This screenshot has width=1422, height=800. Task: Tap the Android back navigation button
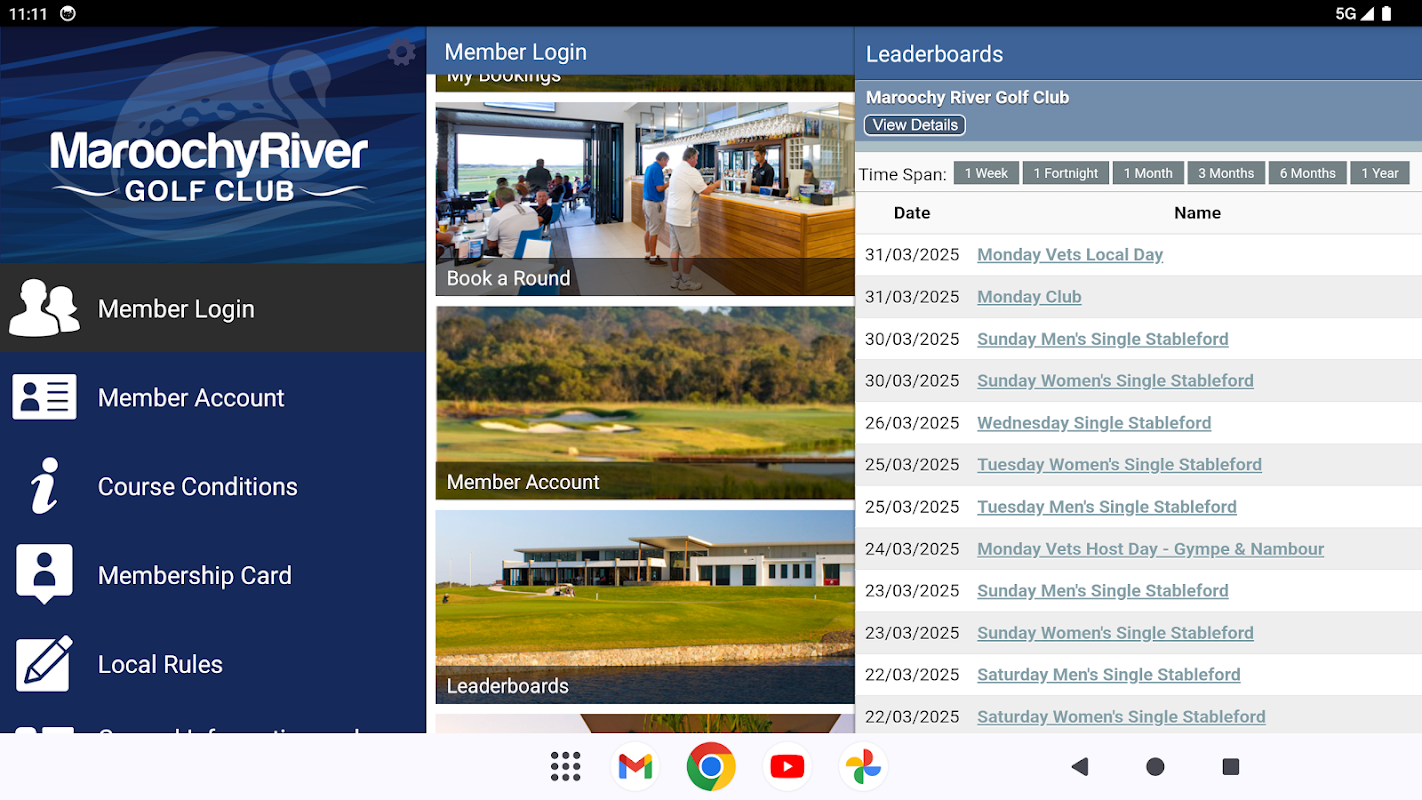(x=1079, y=767)
